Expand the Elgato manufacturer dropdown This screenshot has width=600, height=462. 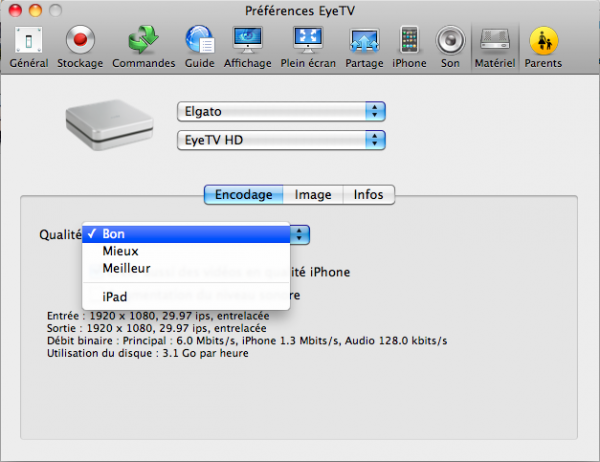pos(281,111)
